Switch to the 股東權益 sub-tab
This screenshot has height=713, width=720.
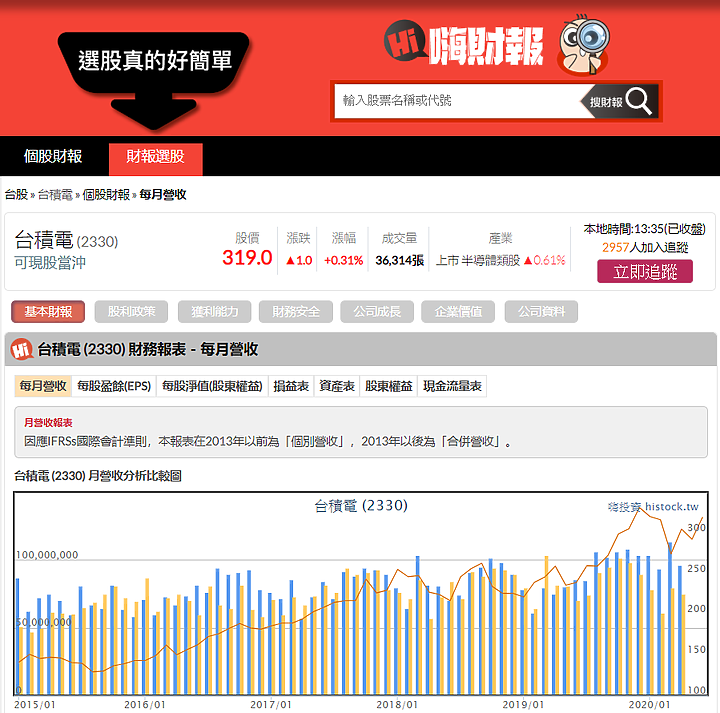pos(388,386)
